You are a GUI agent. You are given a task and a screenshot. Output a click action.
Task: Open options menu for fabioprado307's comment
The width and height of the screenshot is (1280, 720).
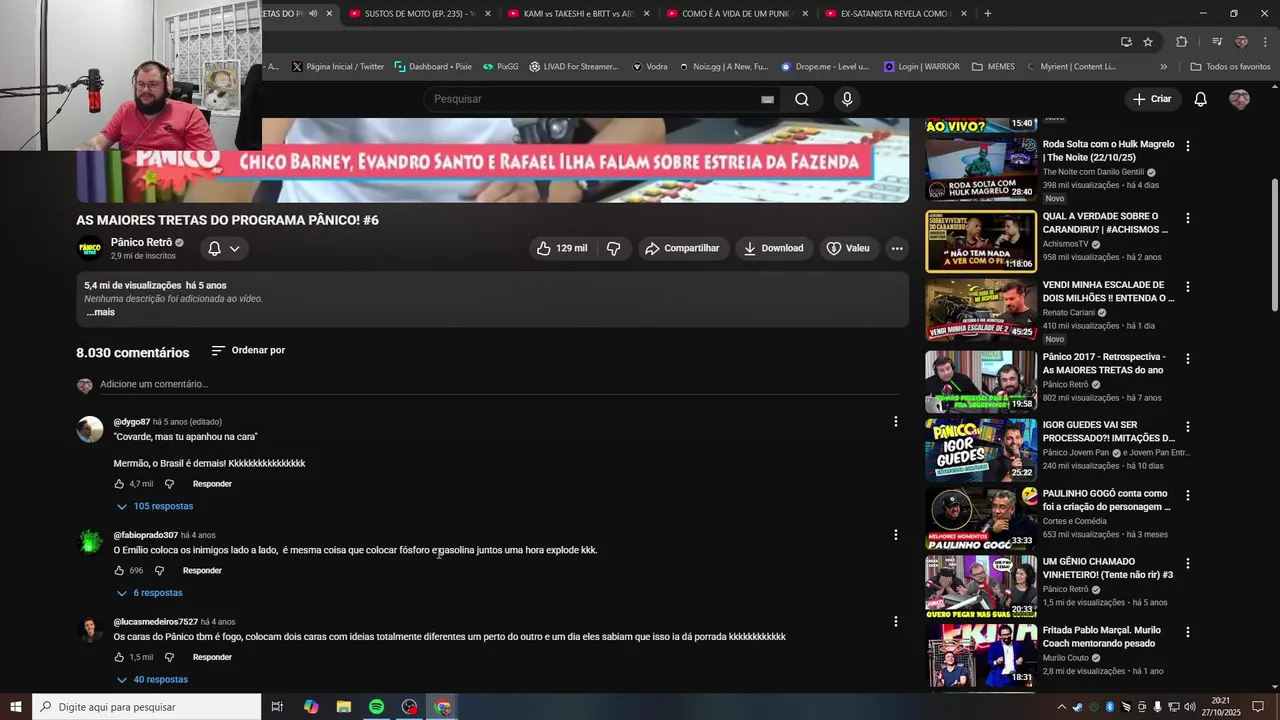click(895, 535)
